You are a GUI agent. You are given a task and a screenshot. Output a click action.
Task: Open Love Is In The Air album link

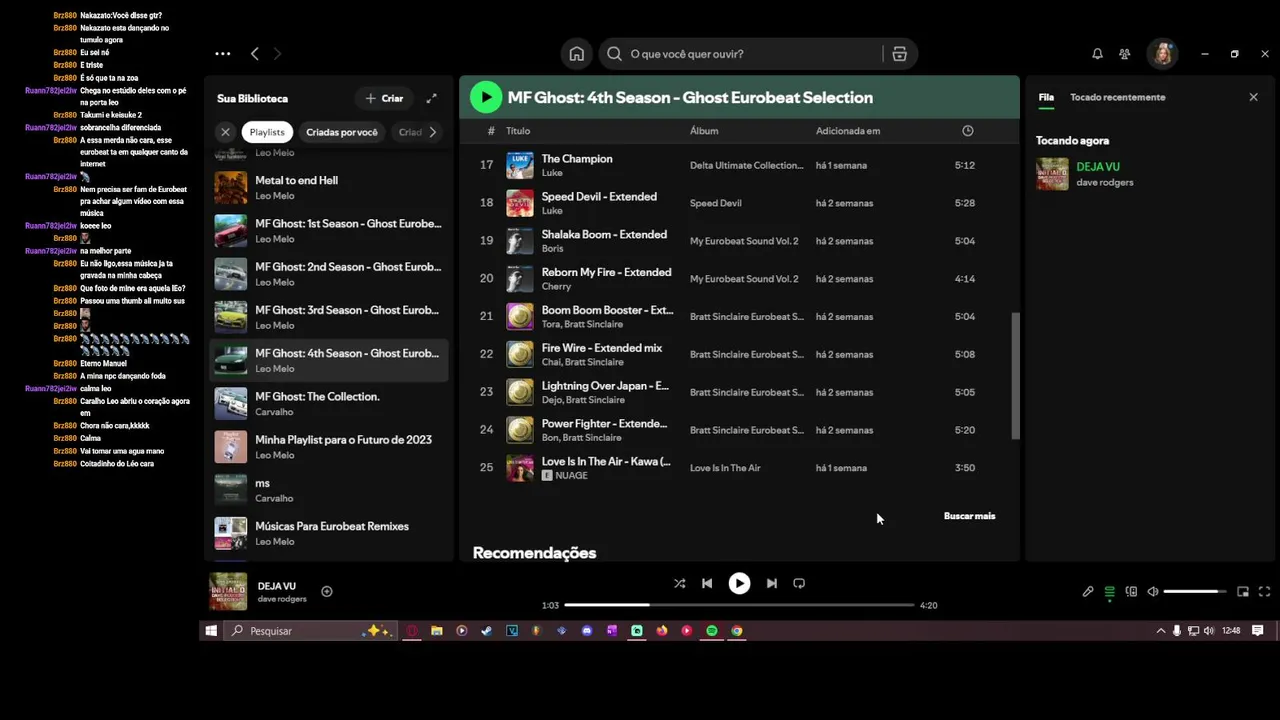click(x=725, y=468)
